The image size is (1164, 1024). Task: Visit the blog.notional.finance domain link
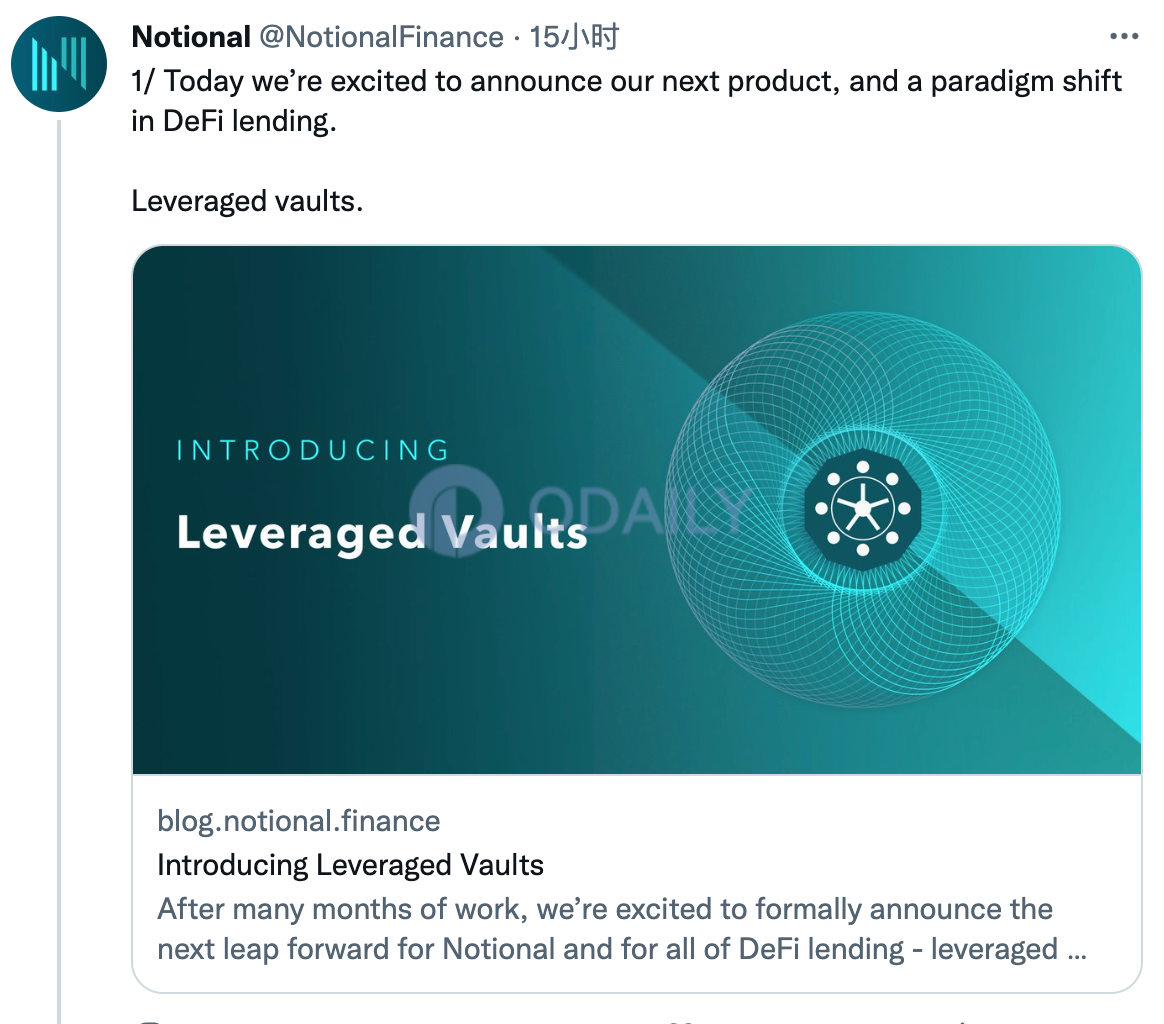(x=298, y=821)
